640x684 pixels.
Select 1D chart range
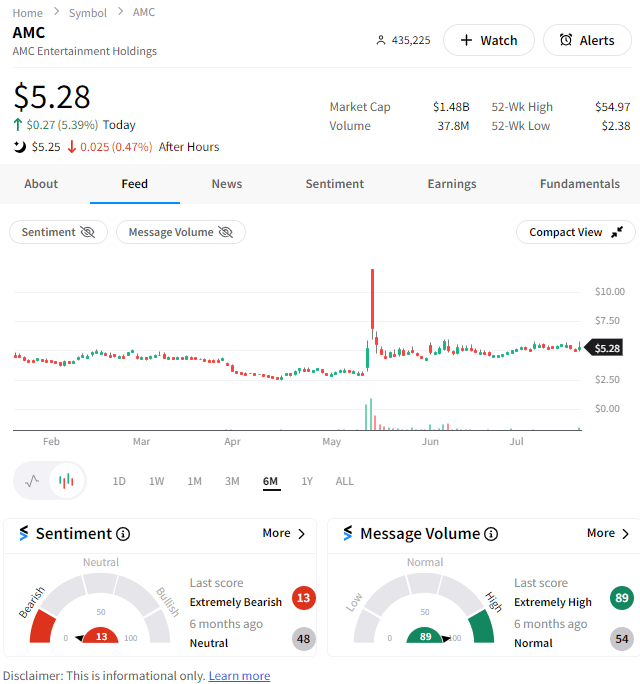[x=119, y=481]
